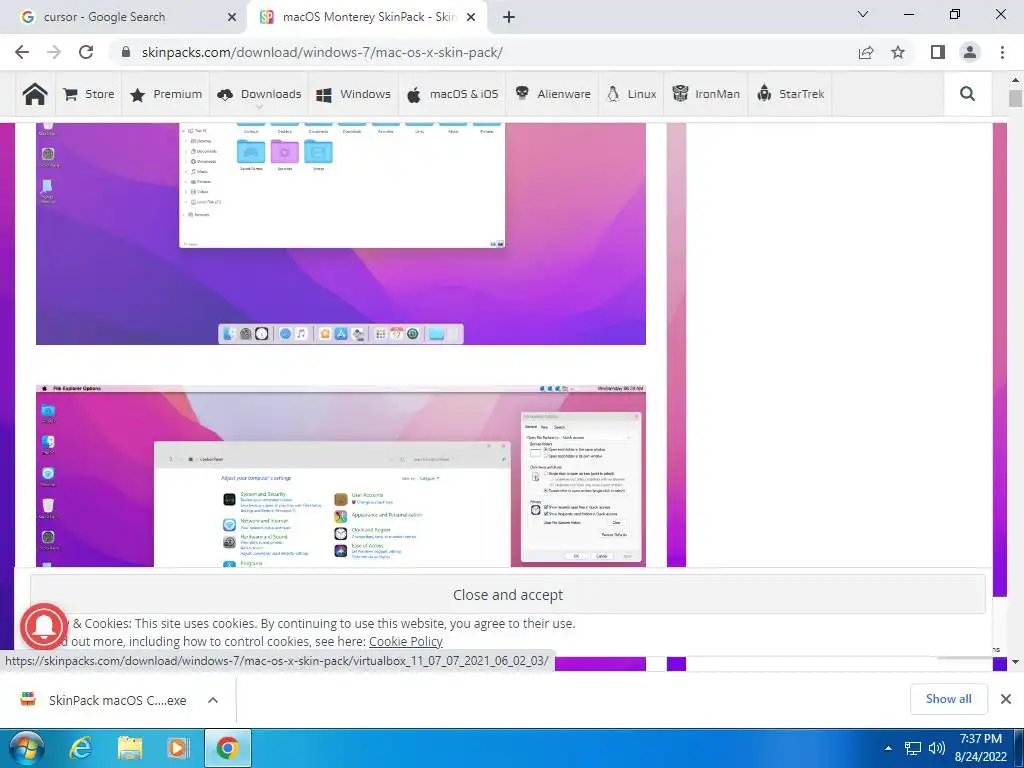The width and height of the screenshot is (1024, 768).
Task: Open the volume tray icon
Action: point(936,748)
